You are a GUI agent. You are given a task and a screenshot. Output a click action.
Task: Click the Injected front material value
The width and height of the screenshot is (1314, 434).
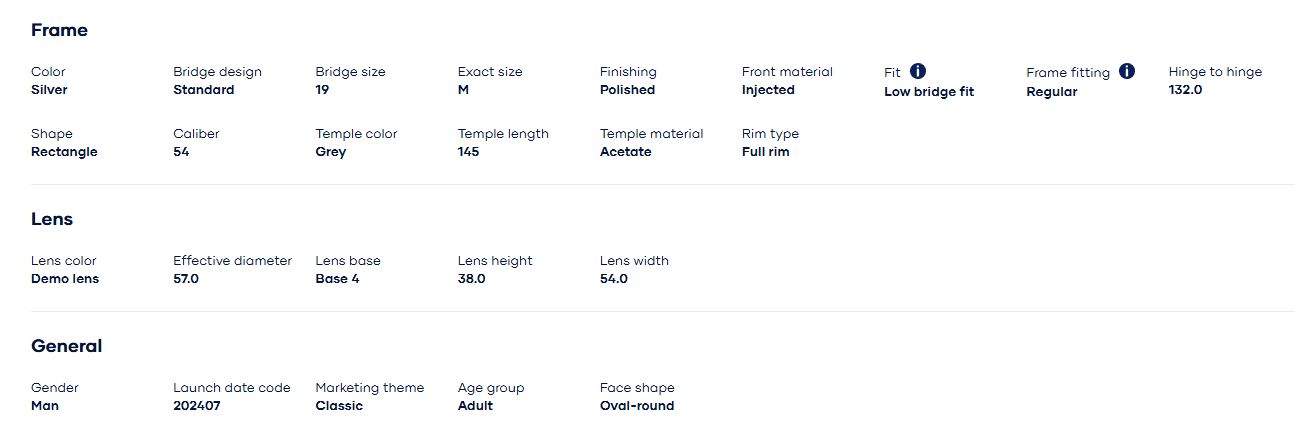click(x=768, y=90)
